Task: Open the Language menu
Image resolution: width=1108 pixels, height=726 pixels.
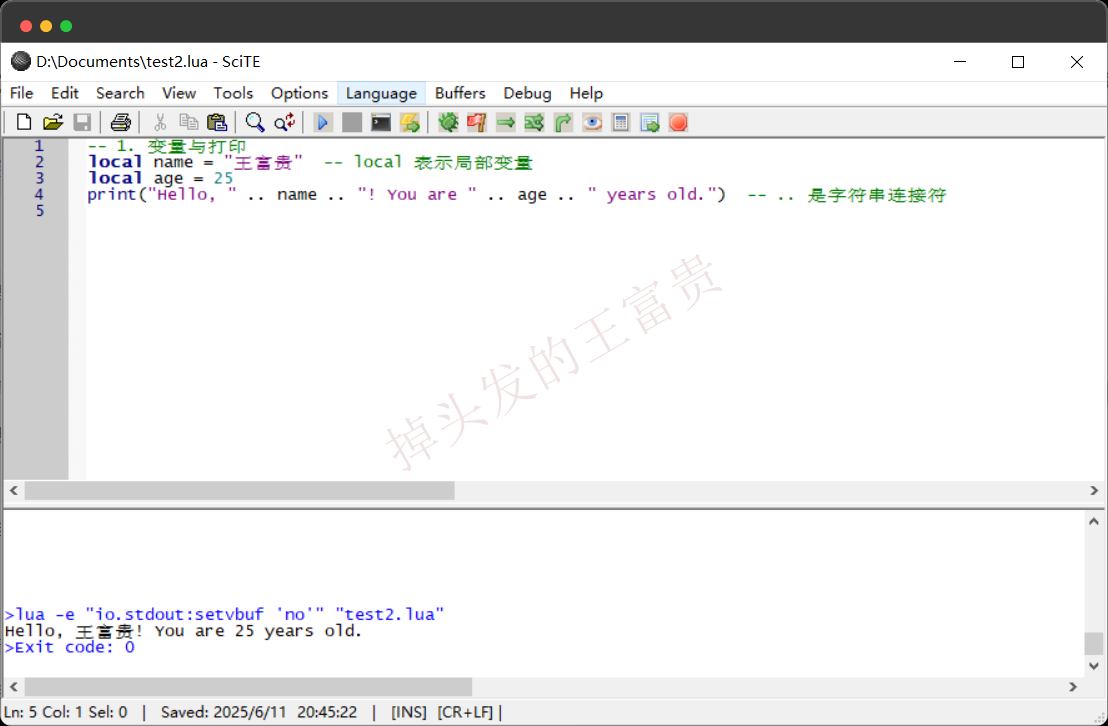Action: pyautogui.click(x=382, y=93)
